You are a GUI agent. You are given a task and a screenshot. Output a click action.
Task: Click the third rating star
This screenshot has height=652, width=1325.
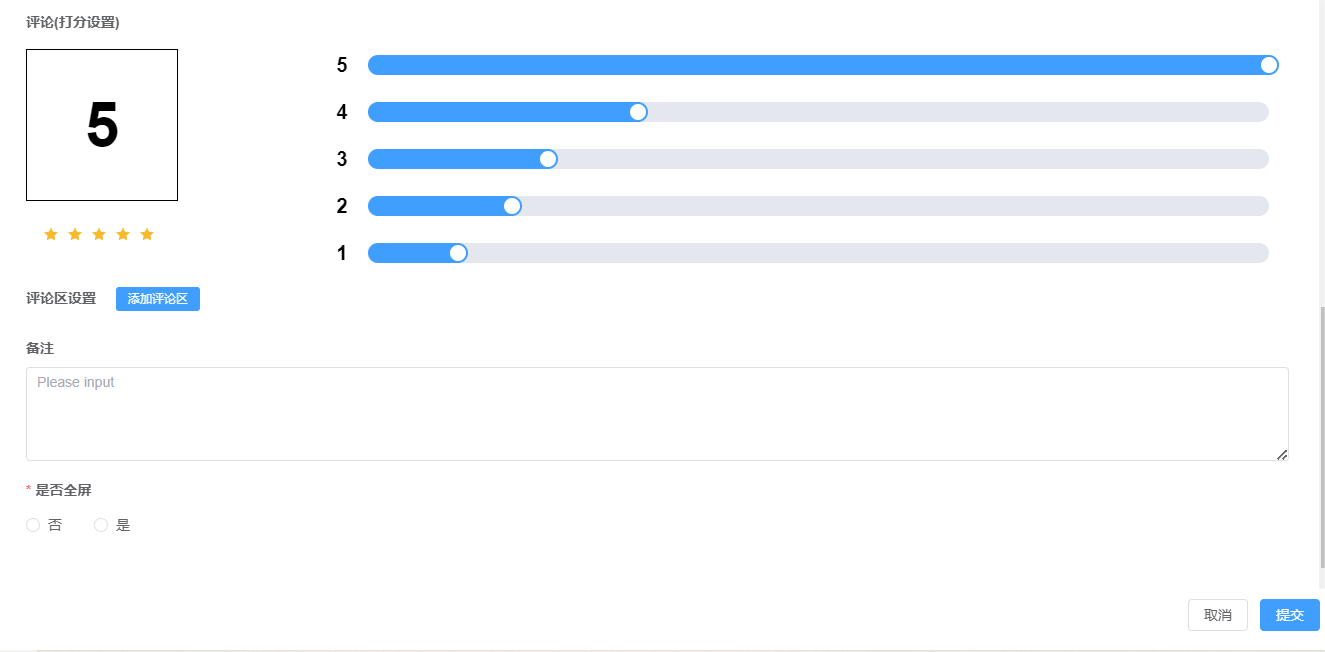[99, 234]
